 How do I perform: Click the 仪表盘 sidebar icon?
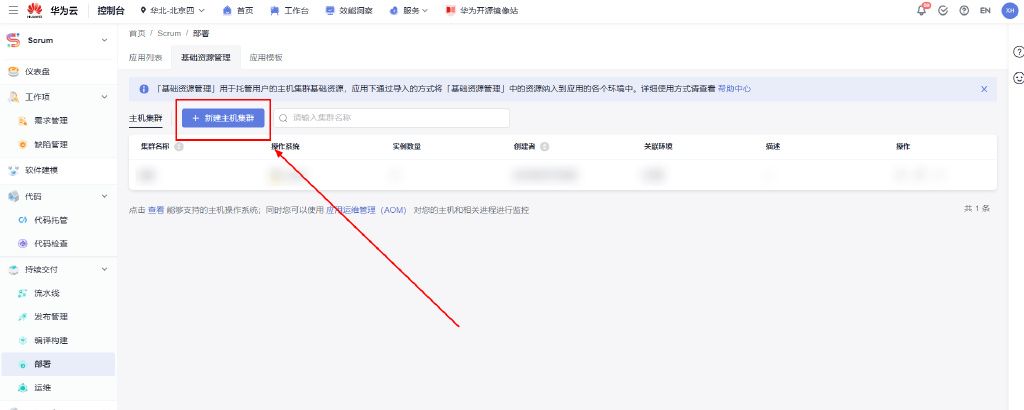coord(14,71)
